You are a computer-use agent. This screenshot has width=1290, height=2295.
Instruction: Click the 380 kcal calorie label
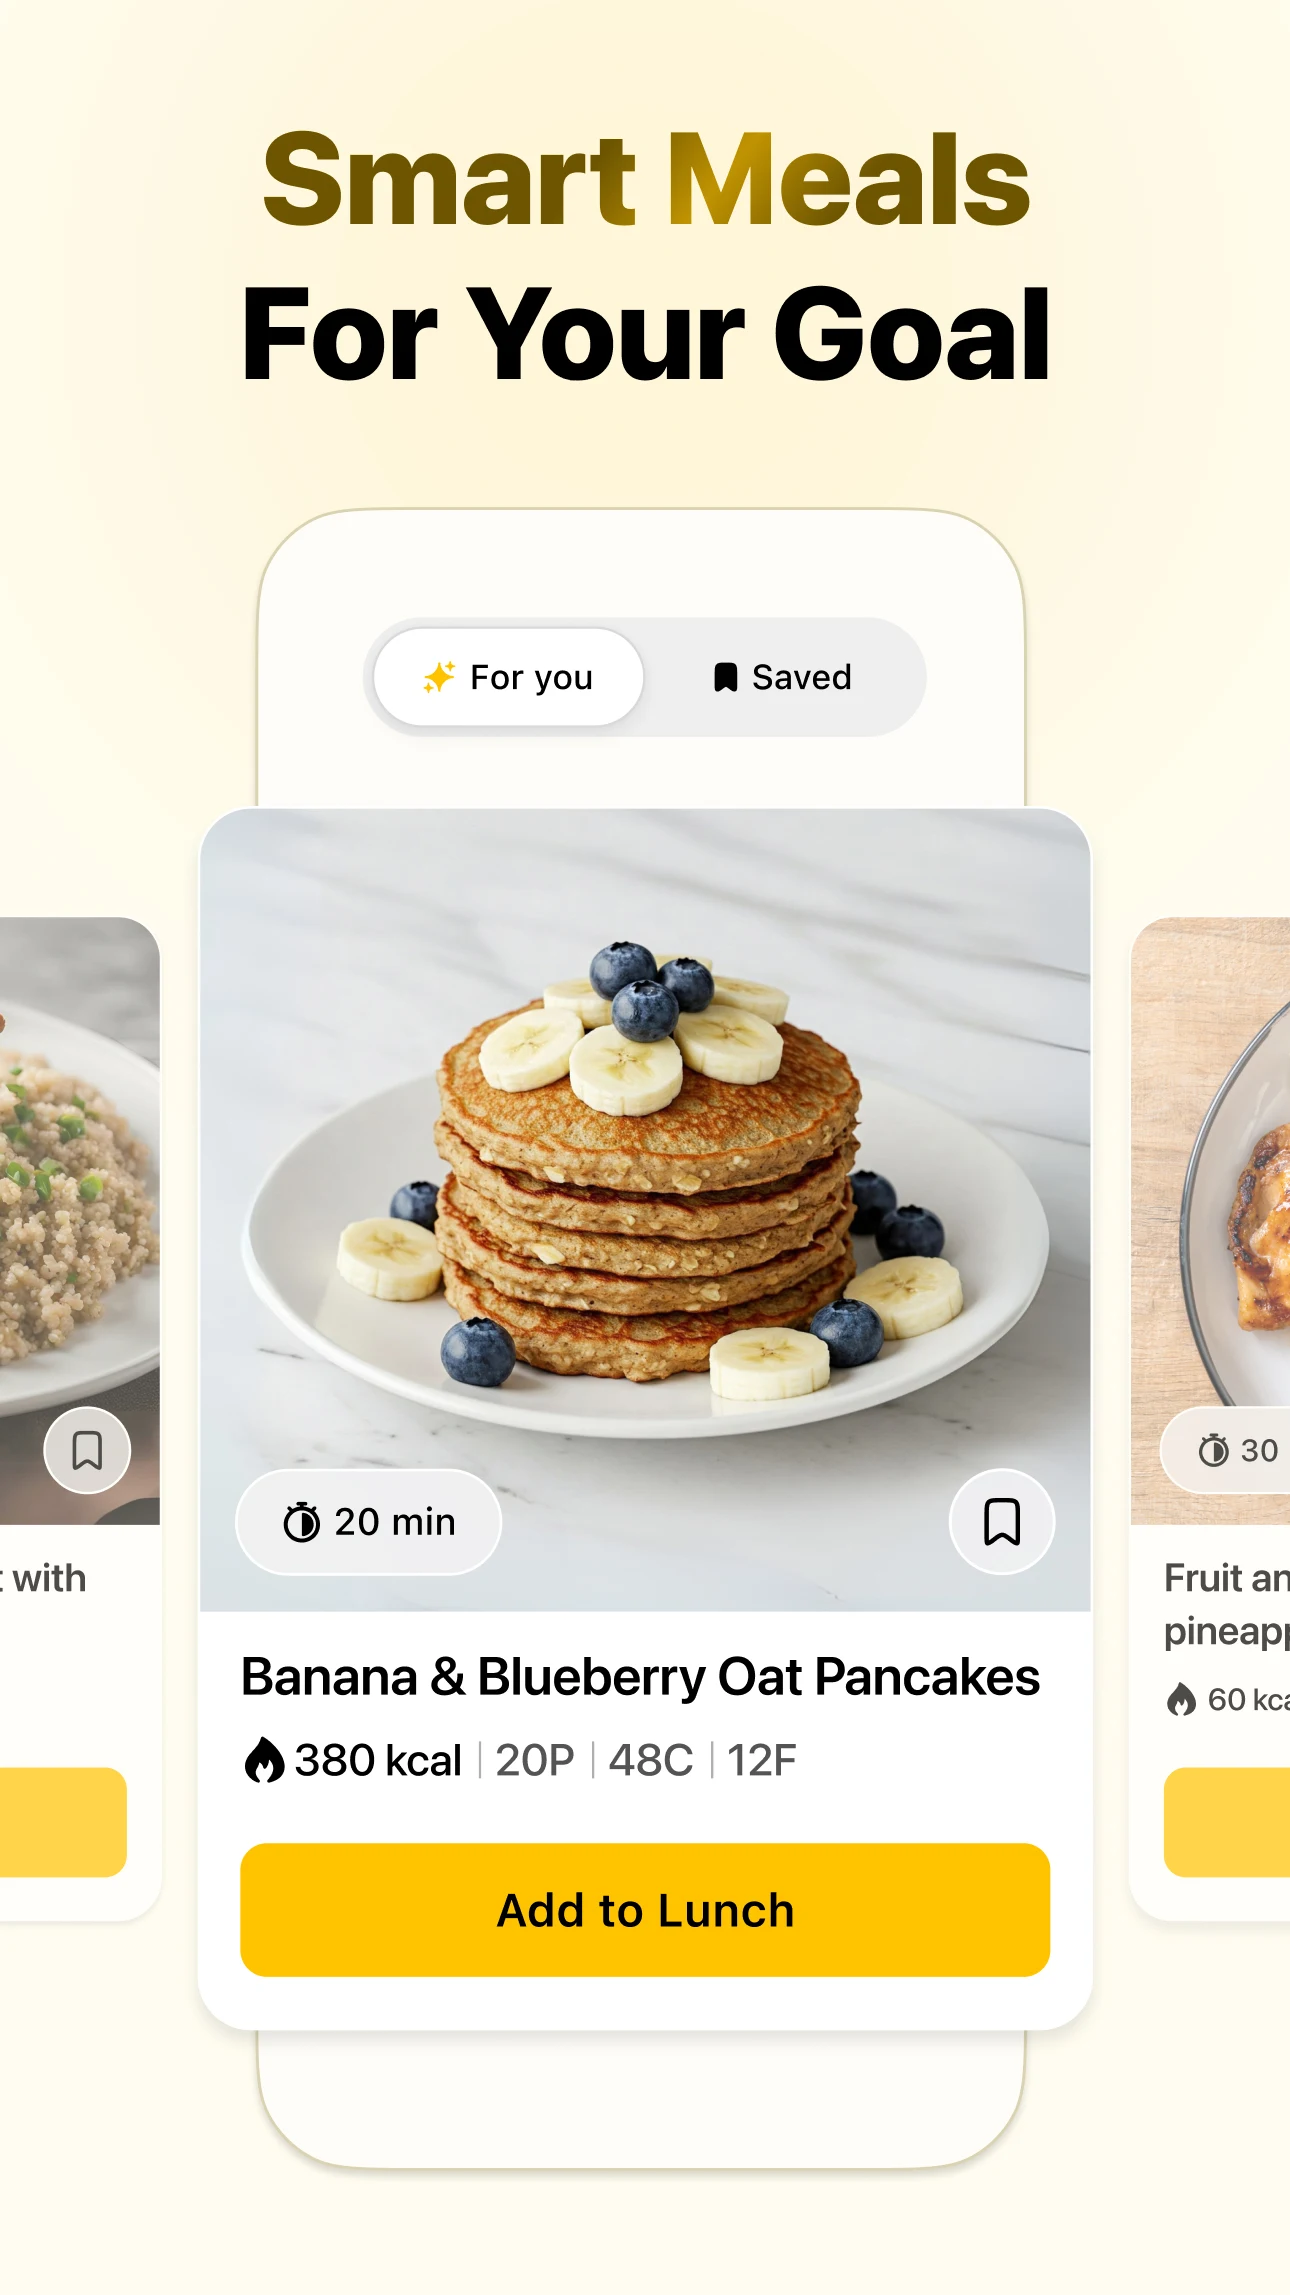378,1760
